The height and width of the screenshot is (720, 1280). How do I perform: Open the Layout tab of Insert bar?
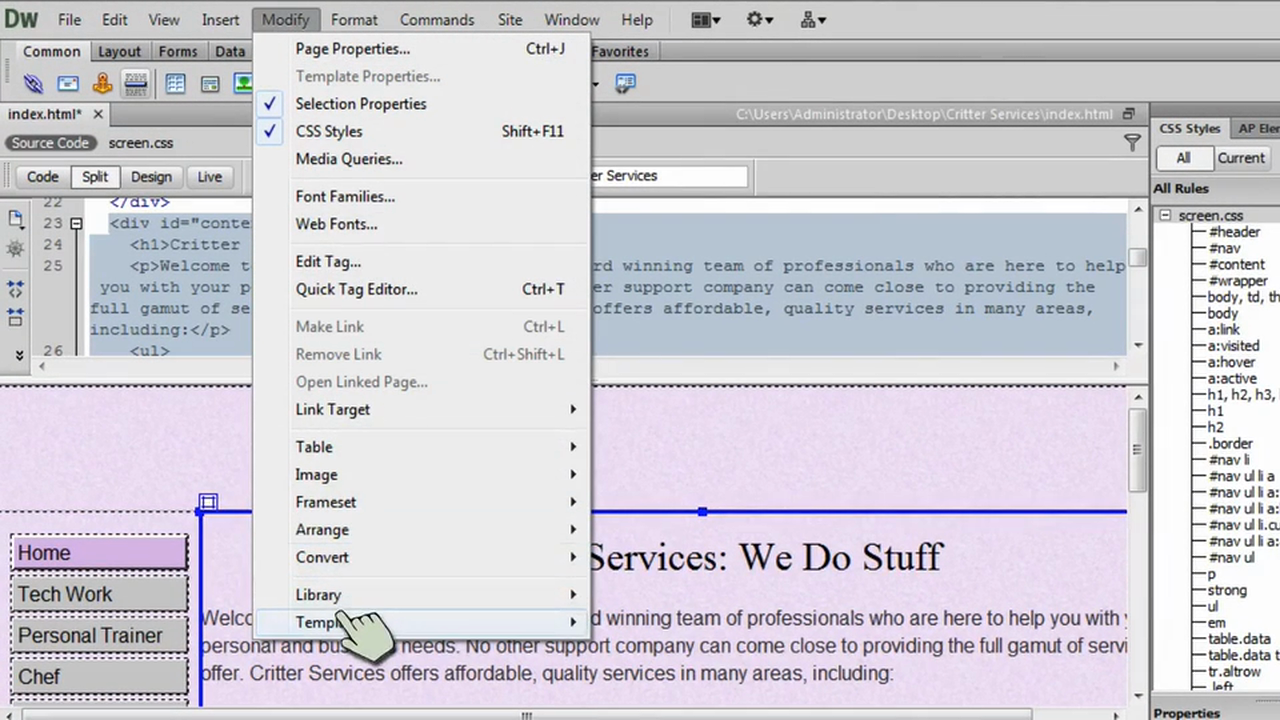point(119,52)
